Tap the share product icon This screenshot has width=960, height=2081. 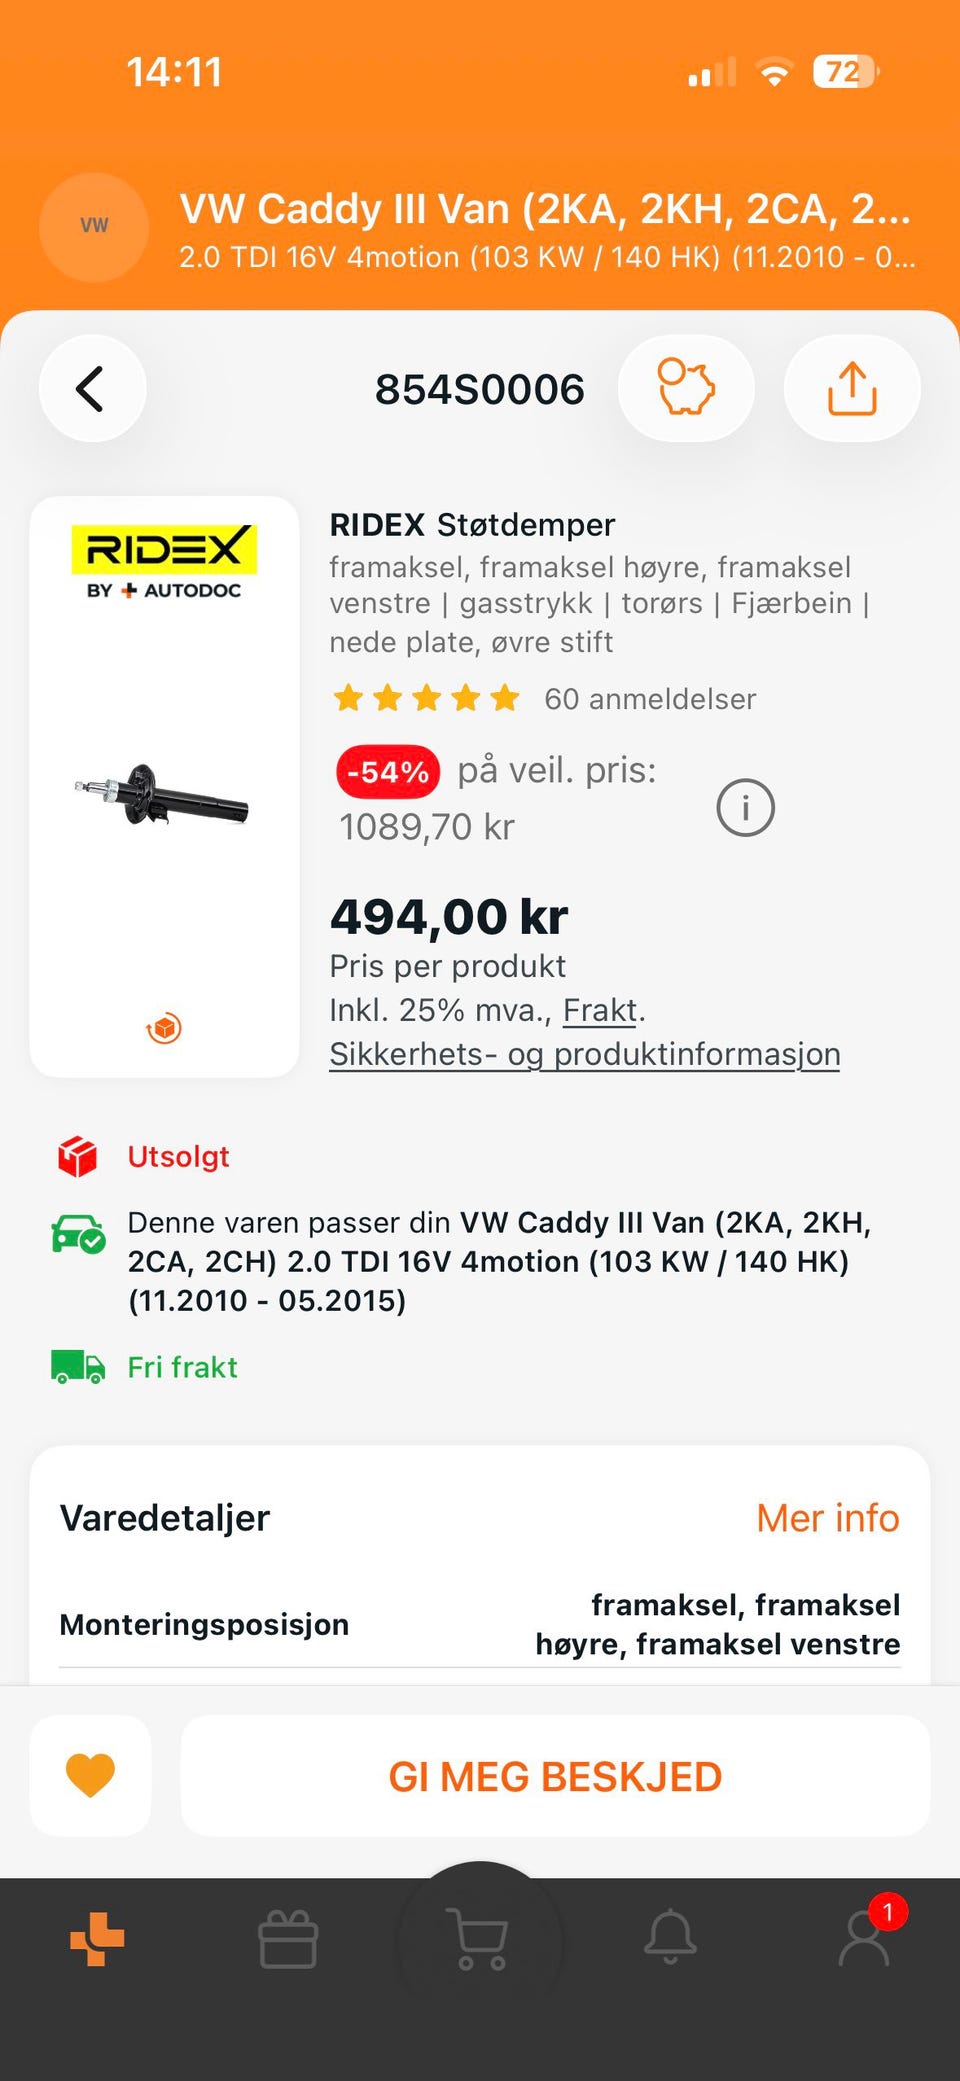(852, 389)
